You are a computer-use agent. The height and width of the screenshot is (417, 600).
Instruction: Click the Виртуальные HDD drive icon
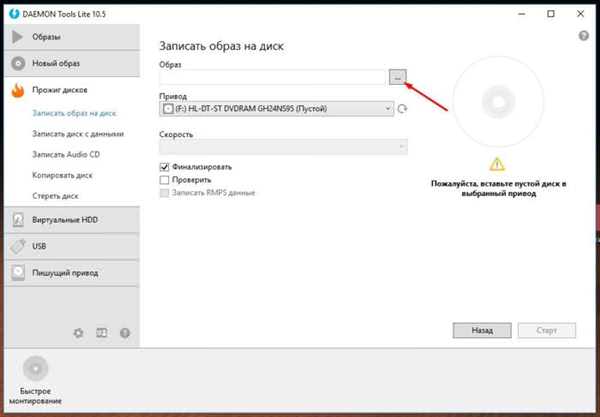pyautogui.click(x=18, y=220)
